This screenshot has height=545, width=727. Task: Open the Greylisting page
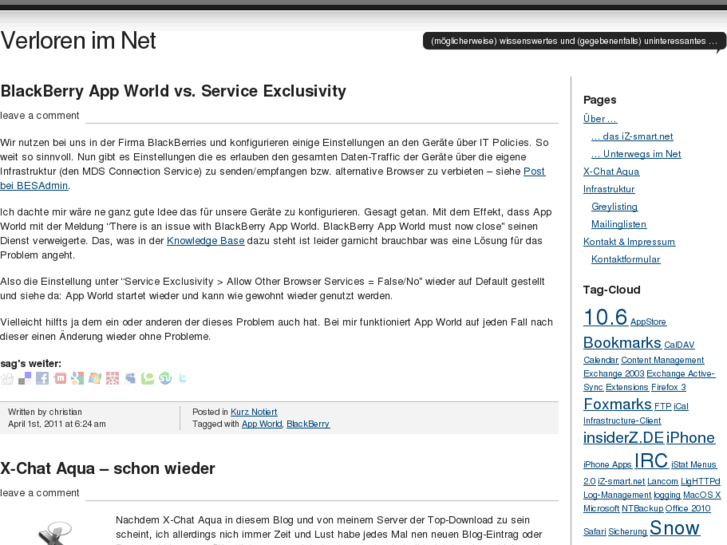614,207
